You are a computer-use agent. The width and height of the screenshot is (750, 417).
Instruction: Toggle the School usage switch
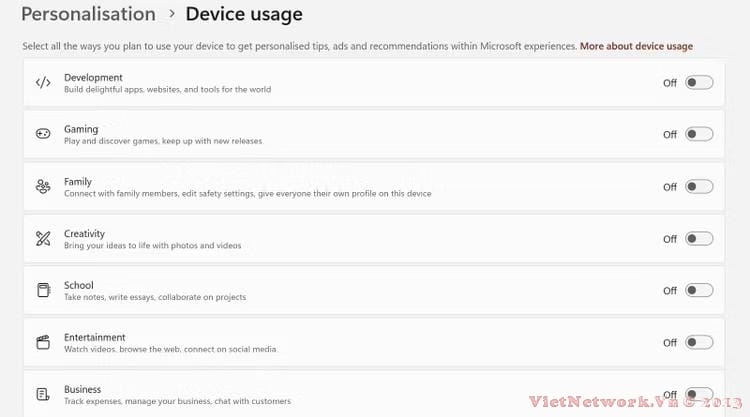pos(699,291)
